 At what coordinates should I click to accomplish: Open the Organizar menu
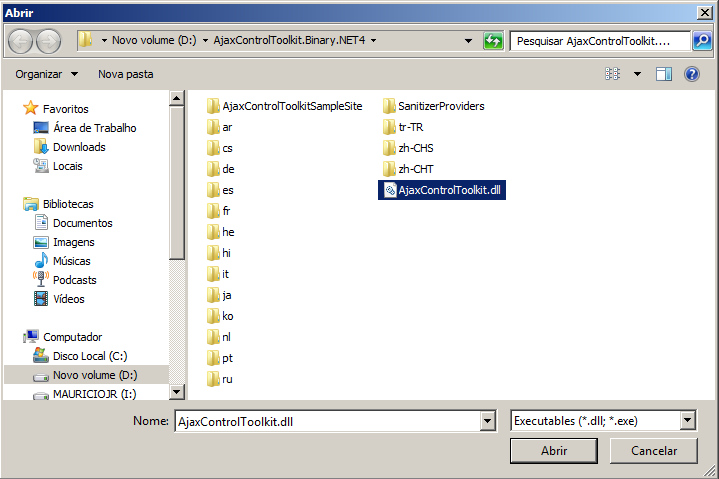[x=46, y=74]
